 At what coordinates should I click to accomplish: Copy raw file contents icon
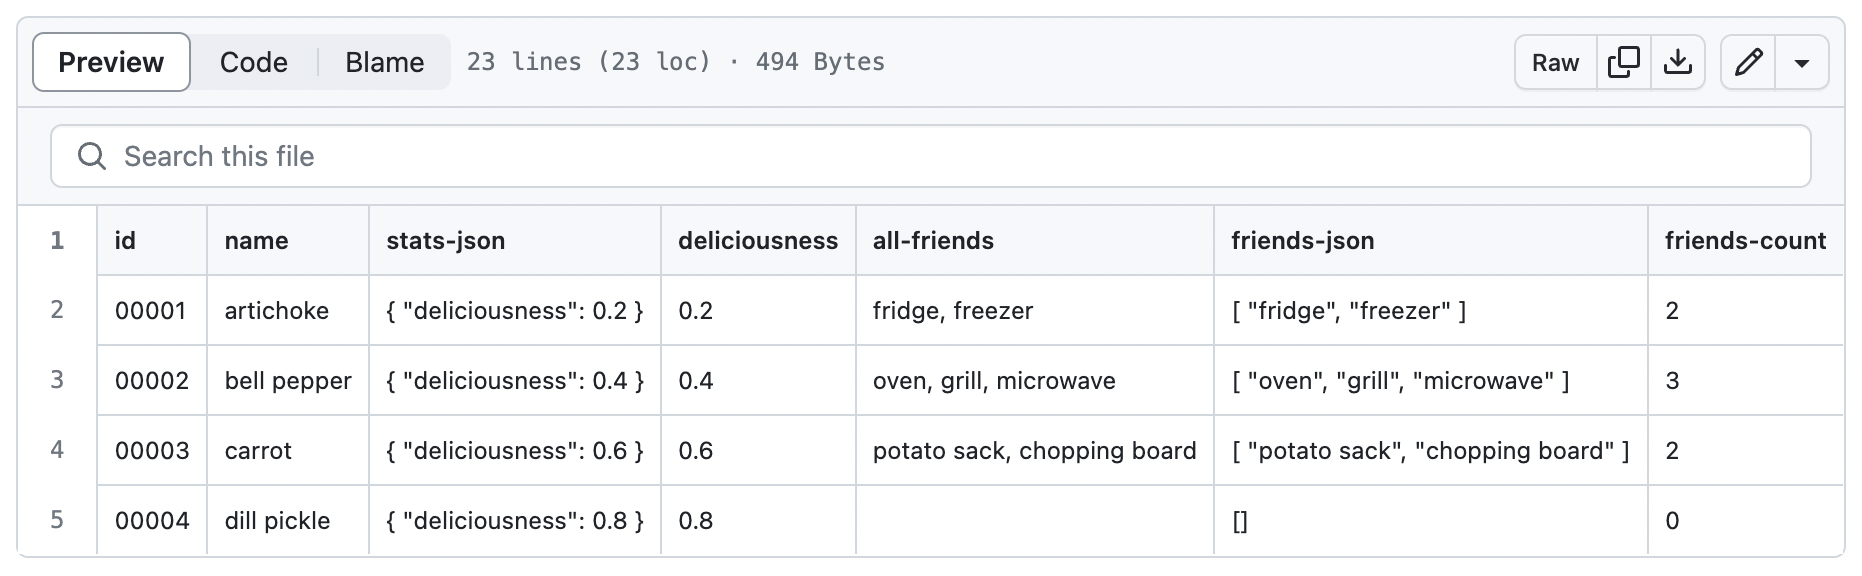click(1623, 62)
